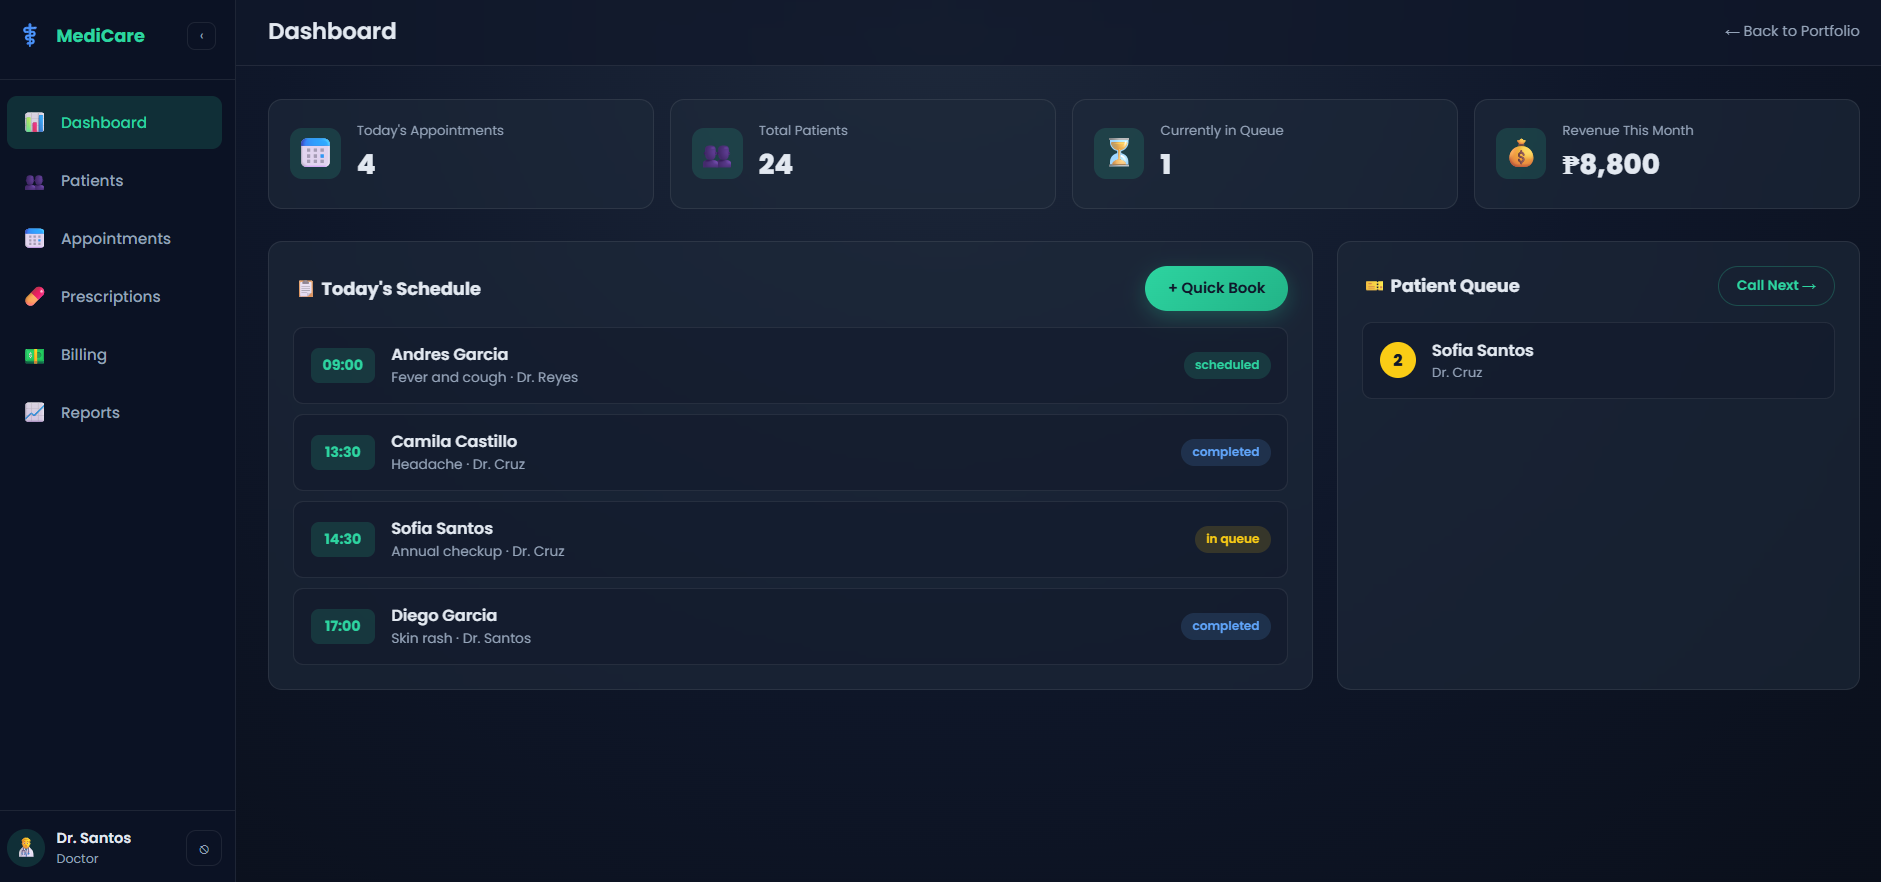Viewport: 1881px width, 882px height.
Task: Click the ticket icon beside Patient Queue
Action: (x=1375, y=286)
